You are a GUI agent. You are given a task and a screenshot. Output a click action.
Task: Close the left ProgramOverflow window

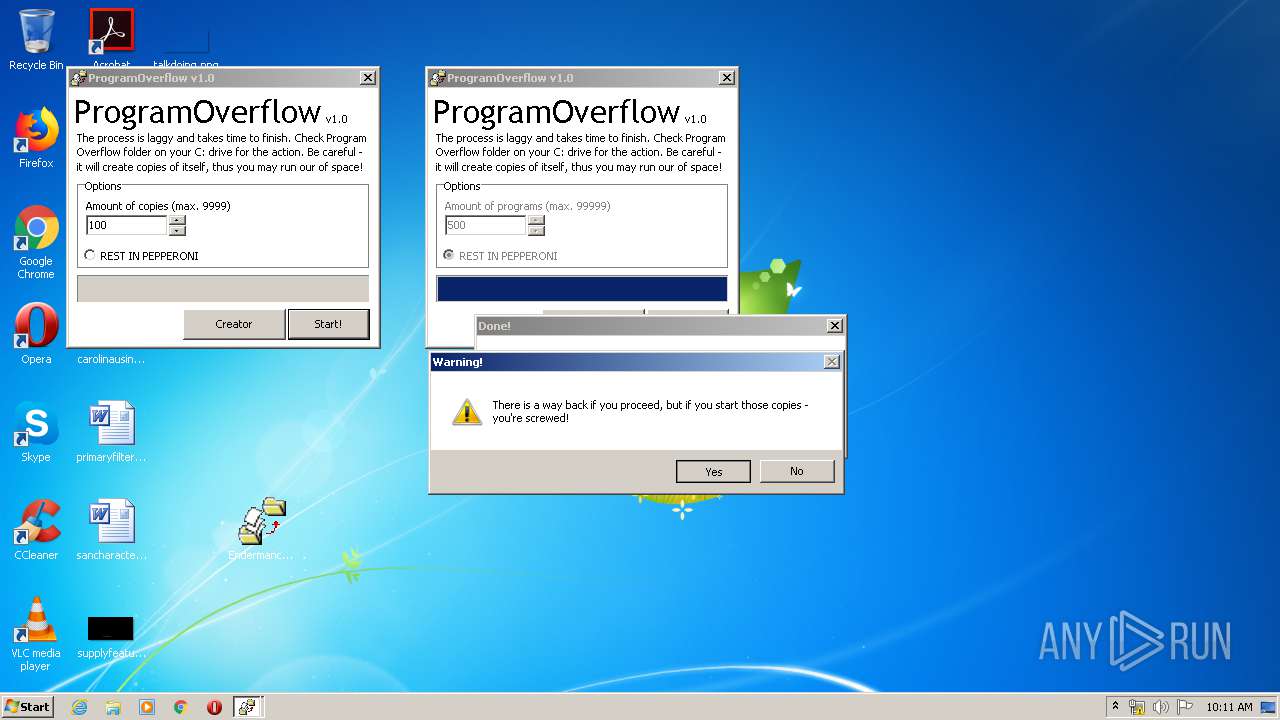pyautogui.click(x=368, y=78)
